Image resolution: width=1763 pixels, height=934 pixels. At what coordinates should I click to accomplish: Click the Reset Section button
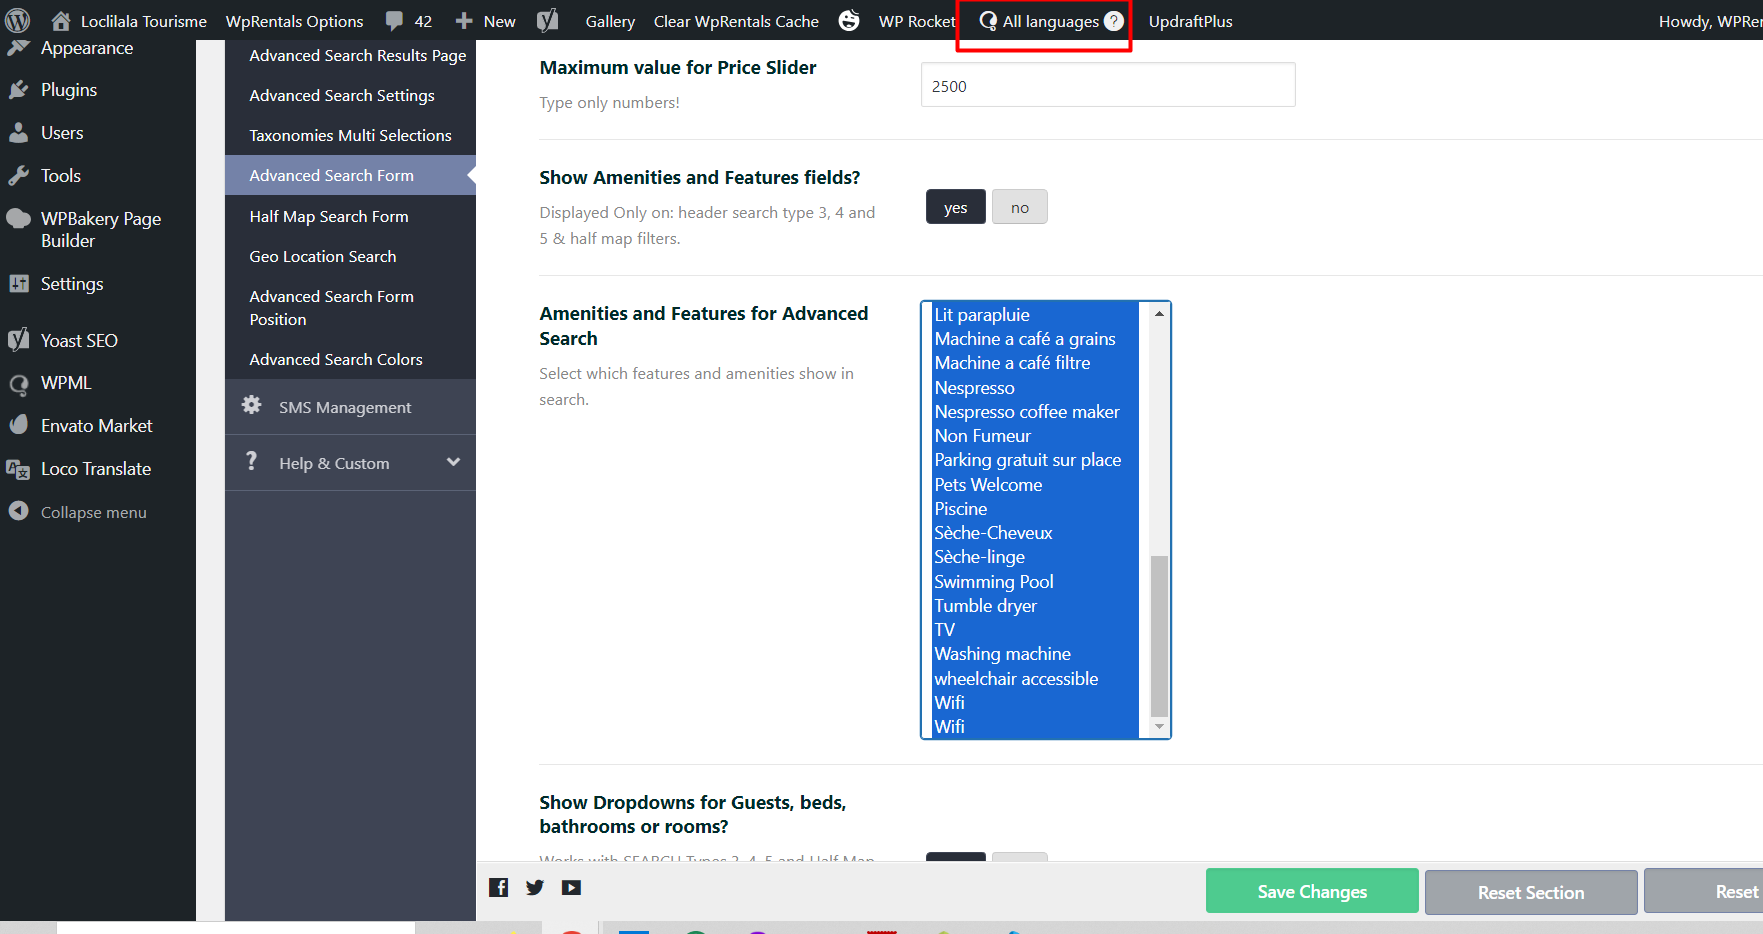[x=1530, y=892]
